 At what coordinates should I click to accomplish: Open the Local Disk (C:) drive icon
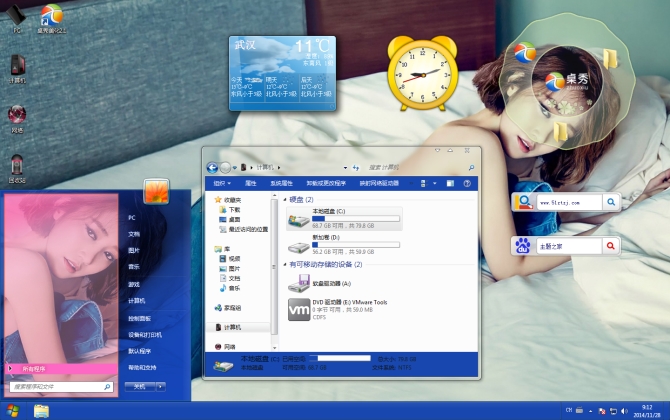(299, 218)
